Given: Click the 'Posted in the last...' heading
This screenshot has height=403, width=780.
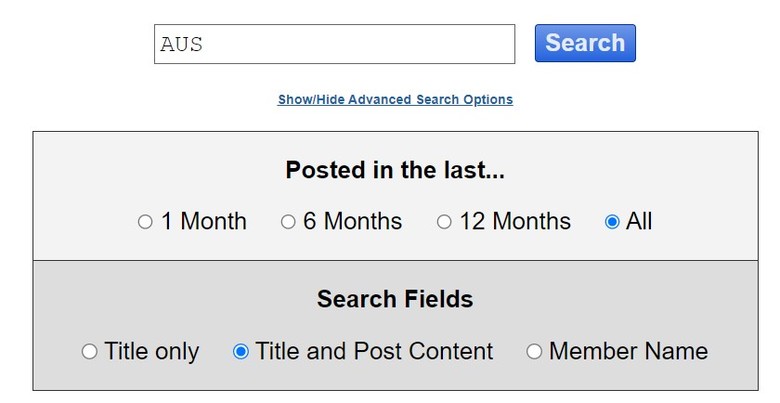Looking at the screenshot, I should (x=395, y=170).
